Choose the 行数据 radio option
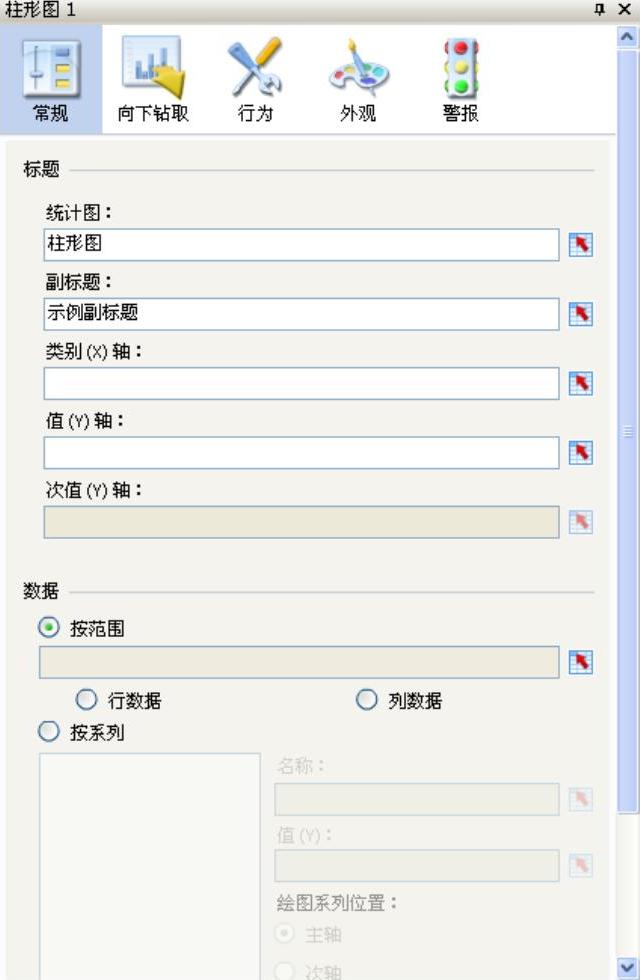 click(87, 700)
